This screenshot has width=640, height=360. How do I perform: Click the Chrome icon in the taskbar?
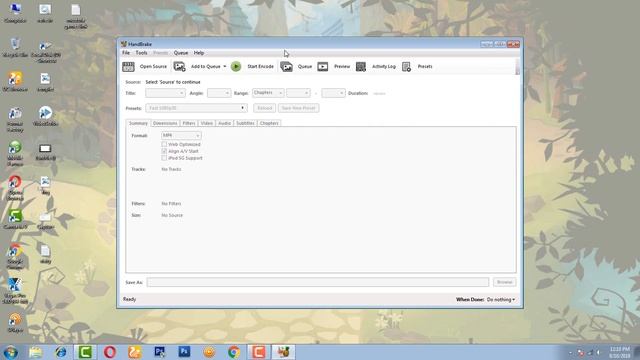(234, 352)
